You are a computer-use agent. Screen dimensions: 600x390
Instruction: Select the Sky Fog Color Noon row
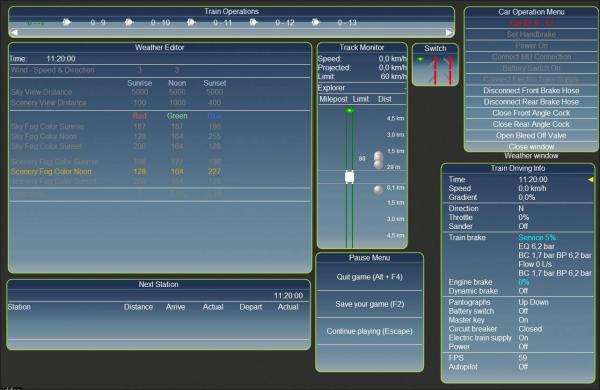click(x=160, y=136)
